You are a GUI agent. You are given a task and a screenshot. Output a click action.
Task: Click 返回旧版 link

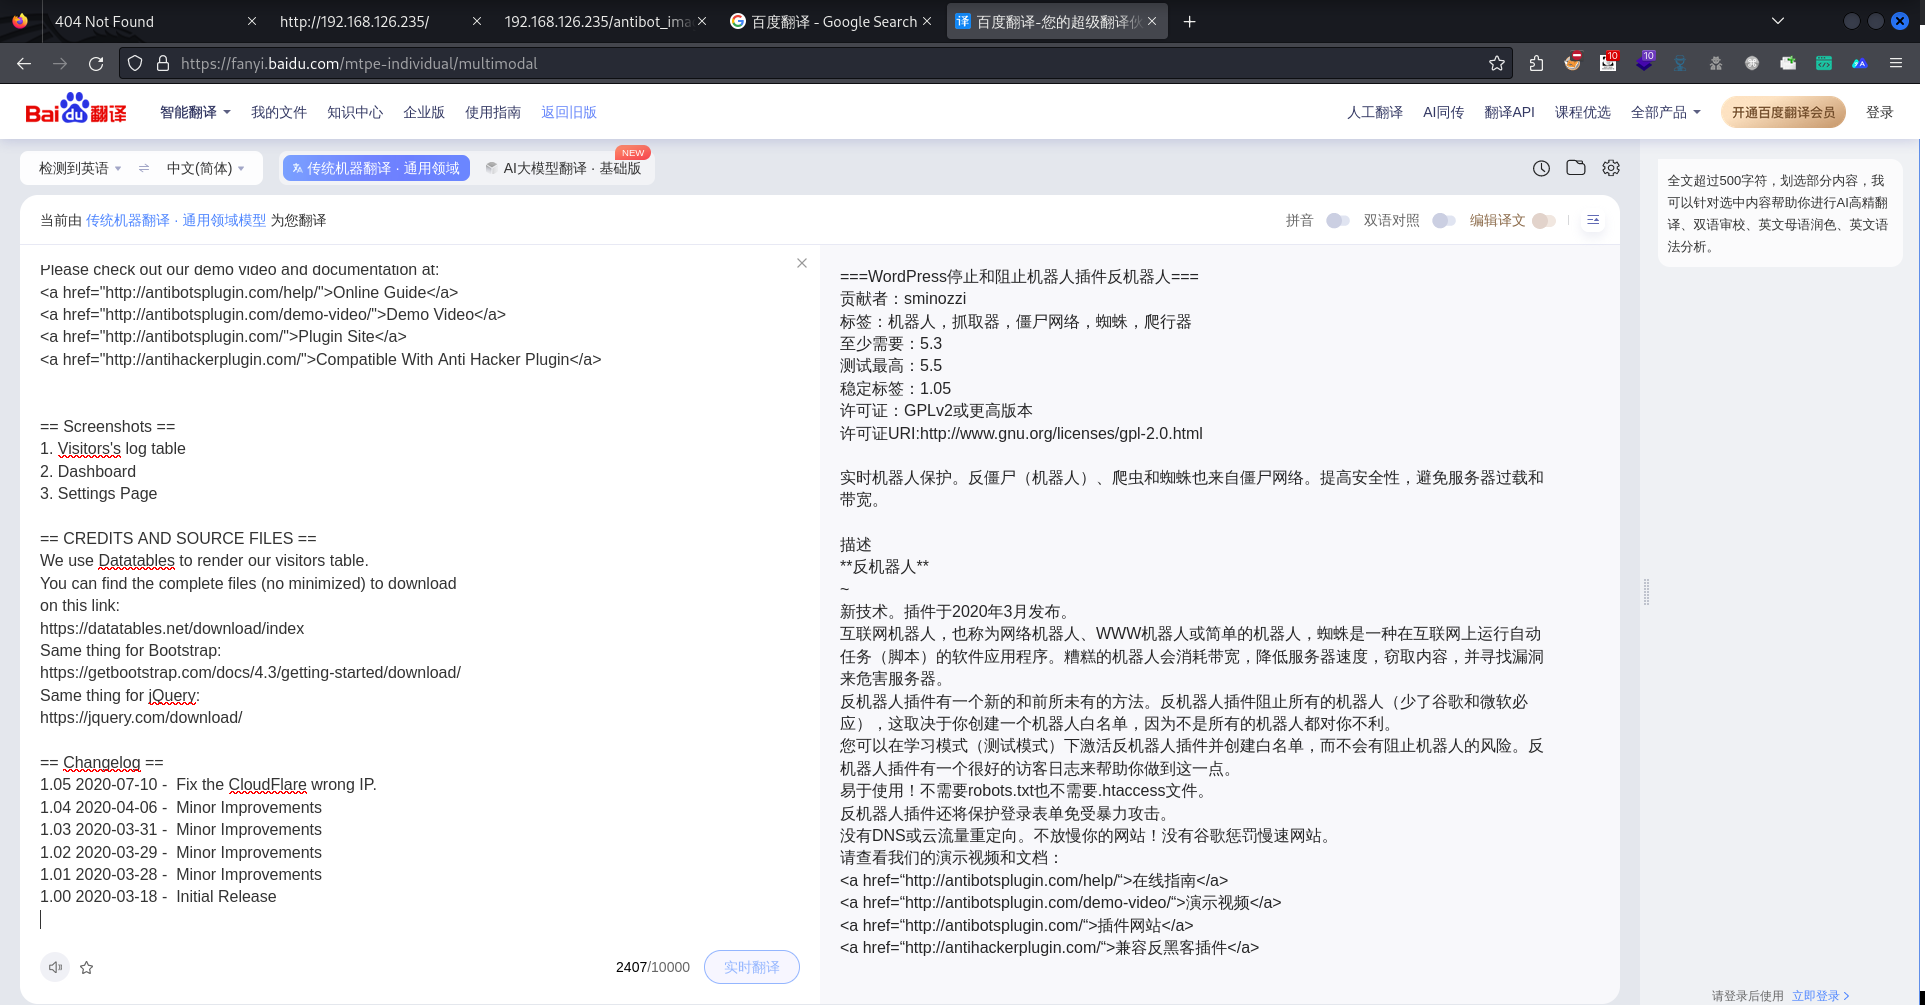(x=569, y=112)
